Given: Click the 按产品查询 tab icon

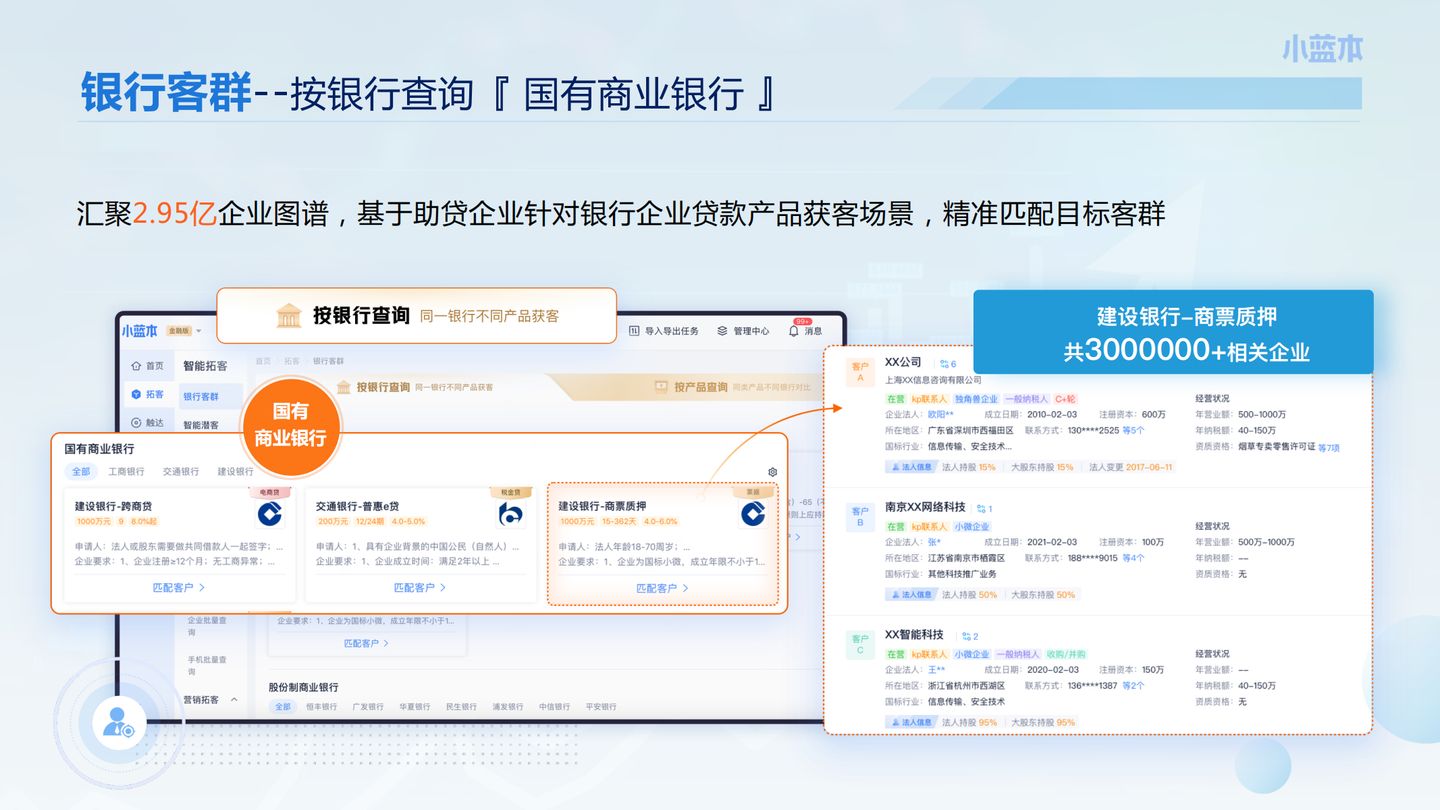Looking at the screenshot, I should [661, 387].
